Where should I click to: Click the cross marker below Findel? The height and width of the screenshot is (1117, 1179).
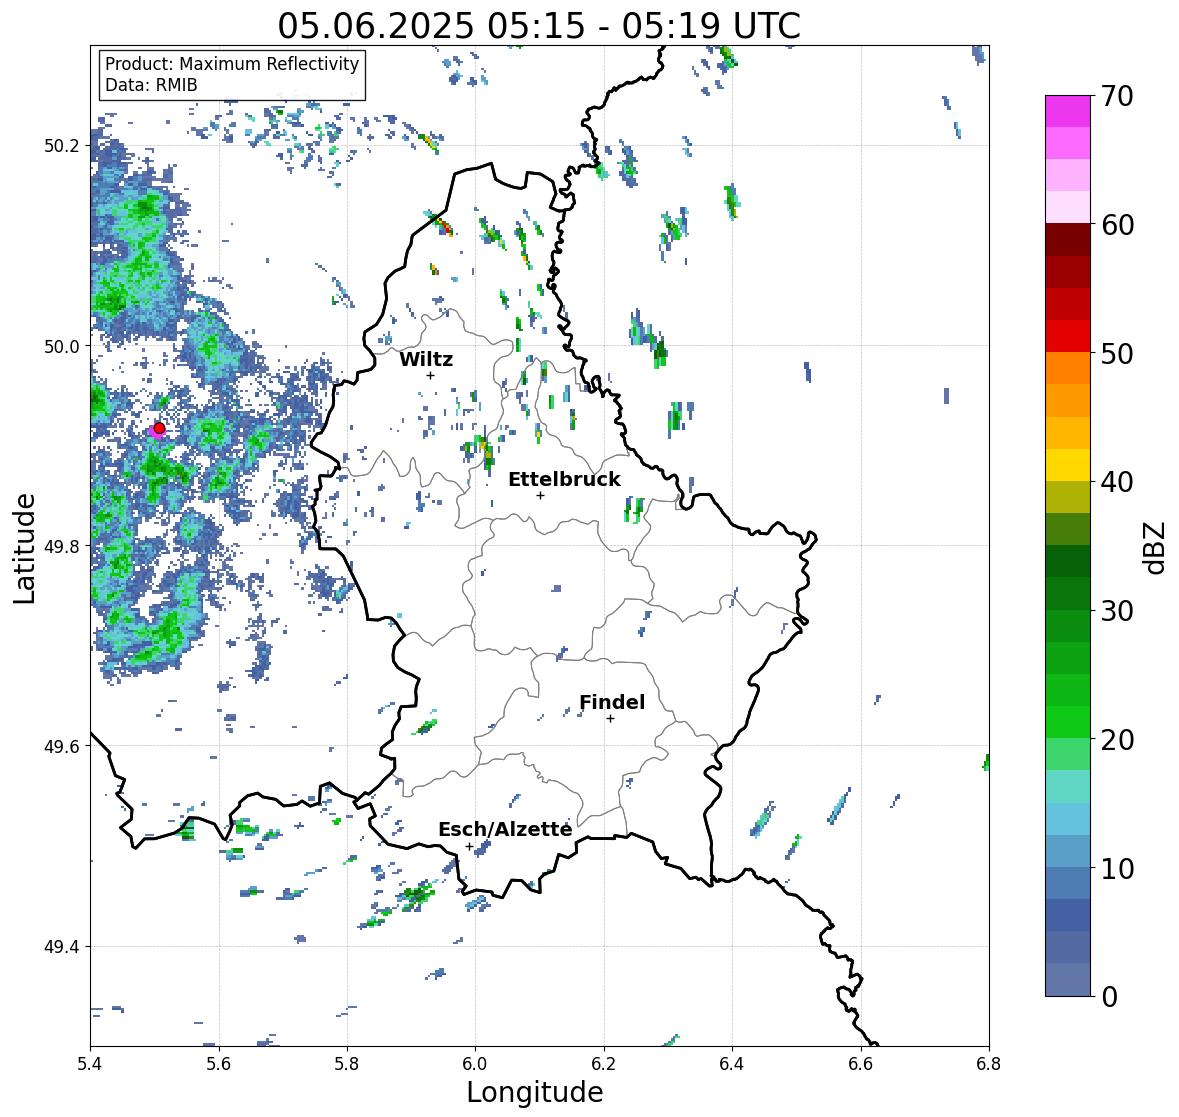coord(611,719)
